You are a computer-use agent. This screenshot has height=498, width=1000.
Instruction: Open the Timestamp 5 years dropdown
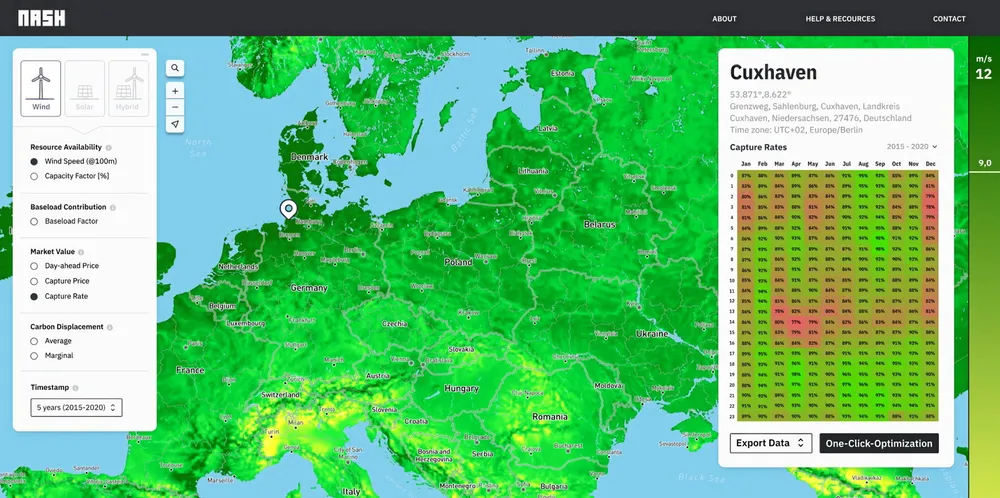click(x=76, y=407)
